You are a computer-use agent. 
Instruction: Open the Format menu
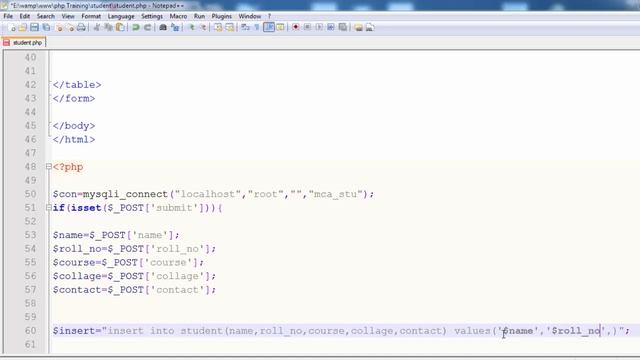click(x=91, y=16)
